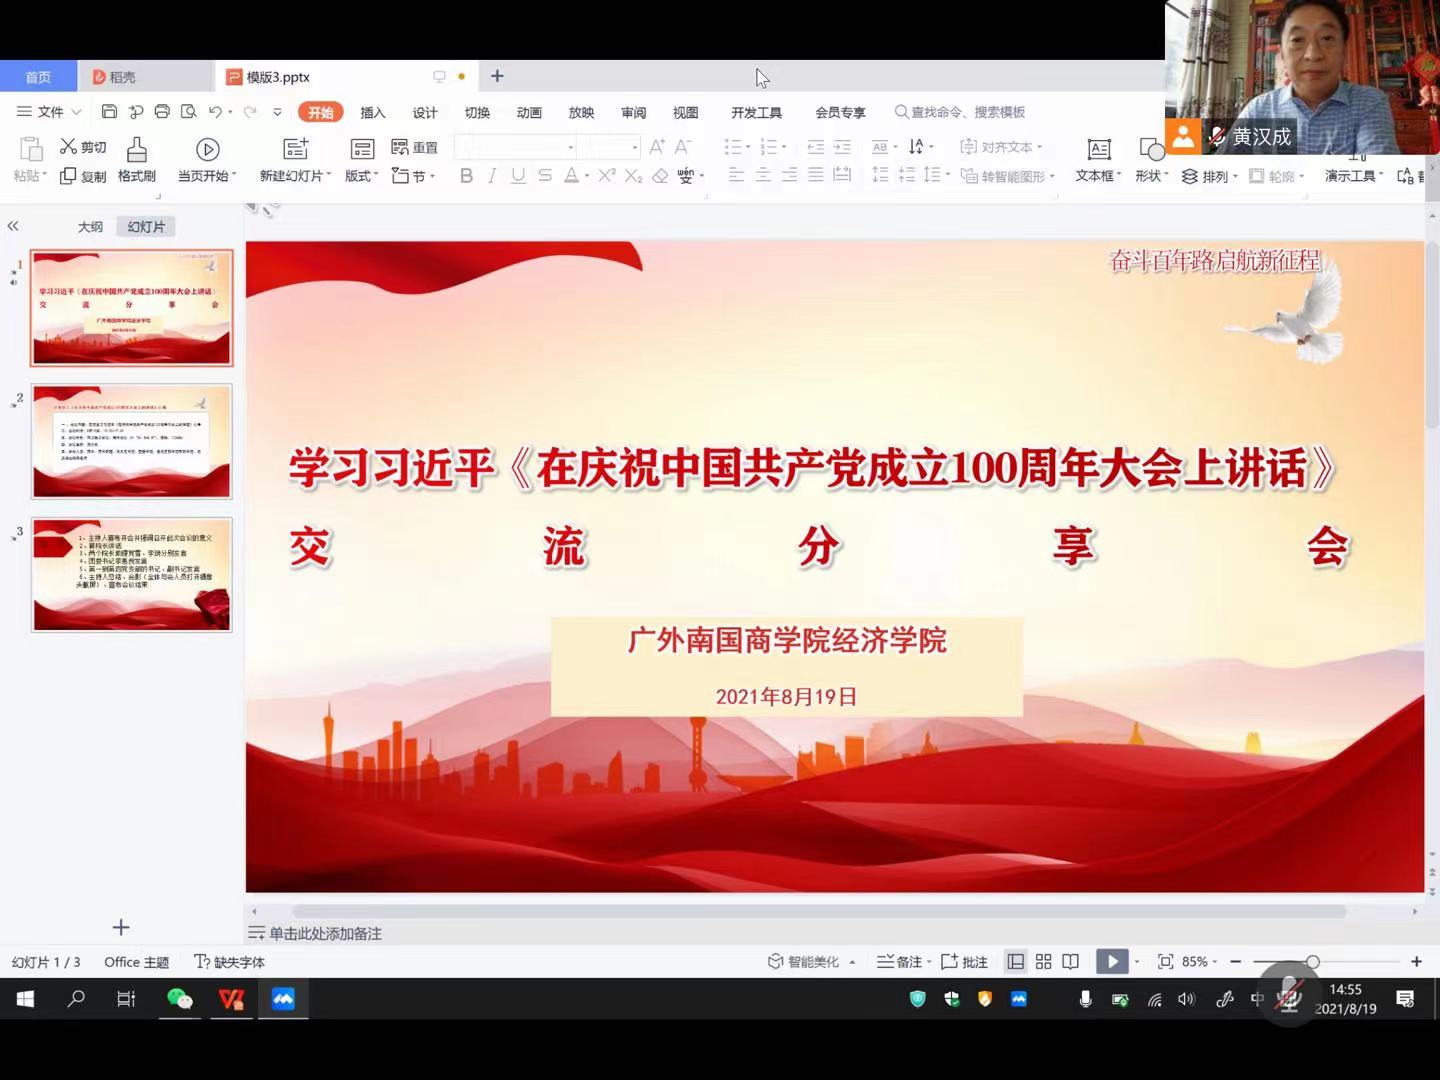Click the Smart Beautify (智能美化) button
Image resolution: width=1440 pixels, height=1080 pixels.
tap(804, 961)
